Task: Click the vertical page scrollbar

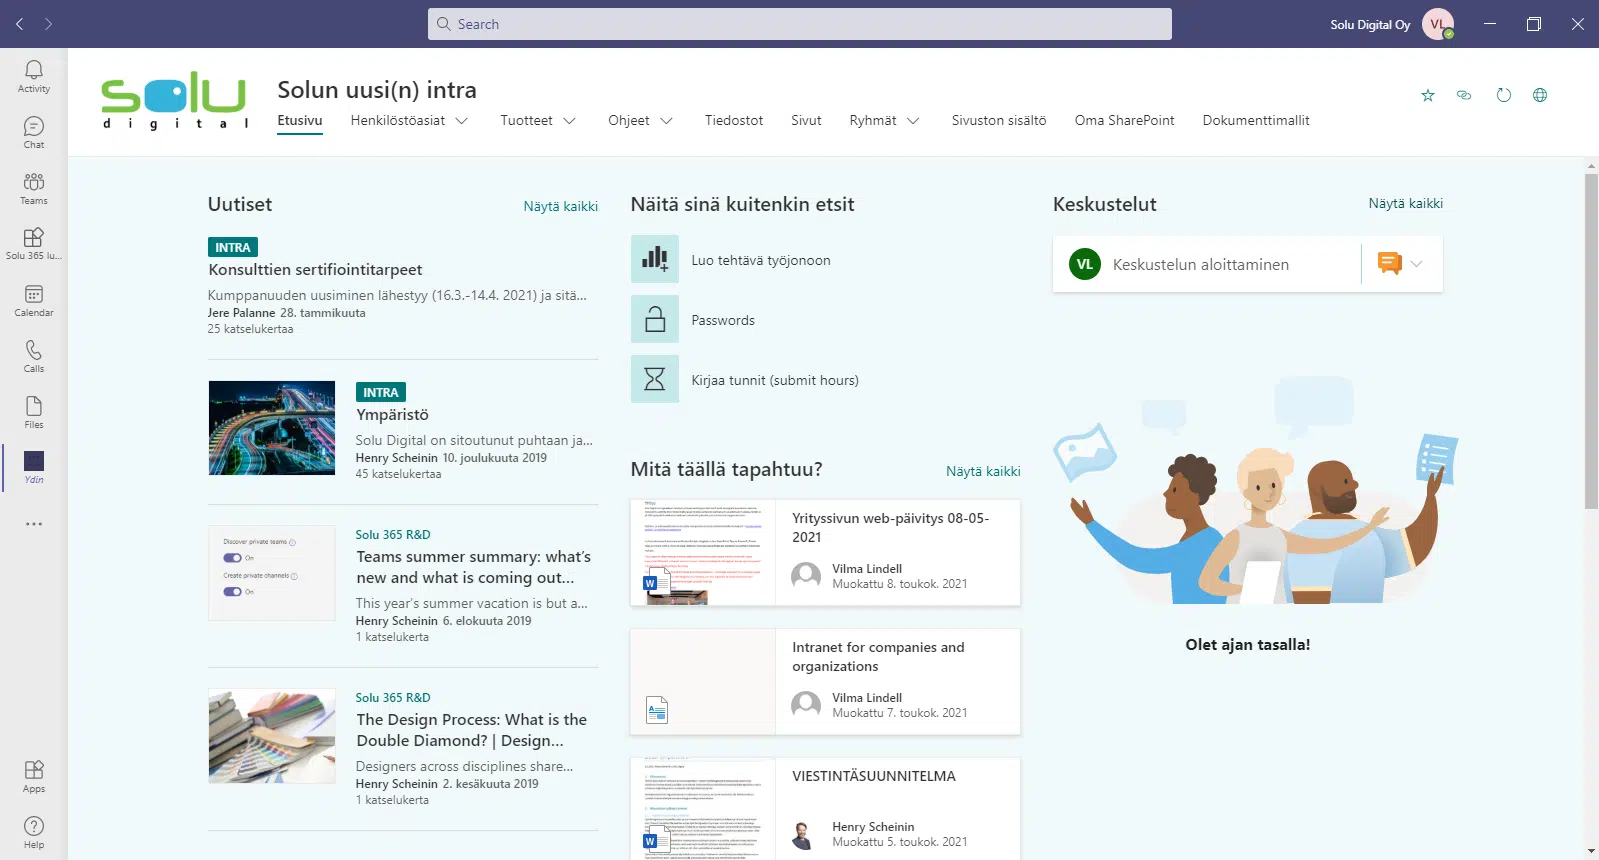Action: [x=1591, y=340]
